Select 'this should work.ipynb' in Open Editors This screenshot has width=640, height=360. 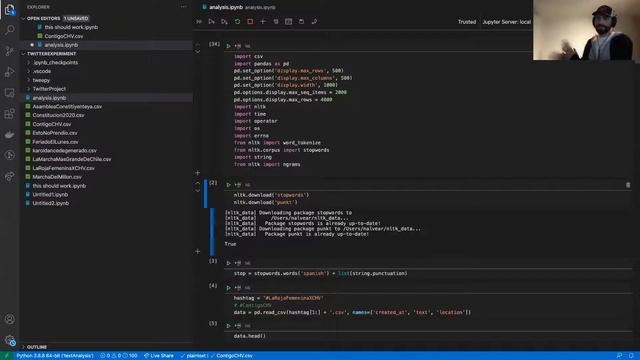71,27
